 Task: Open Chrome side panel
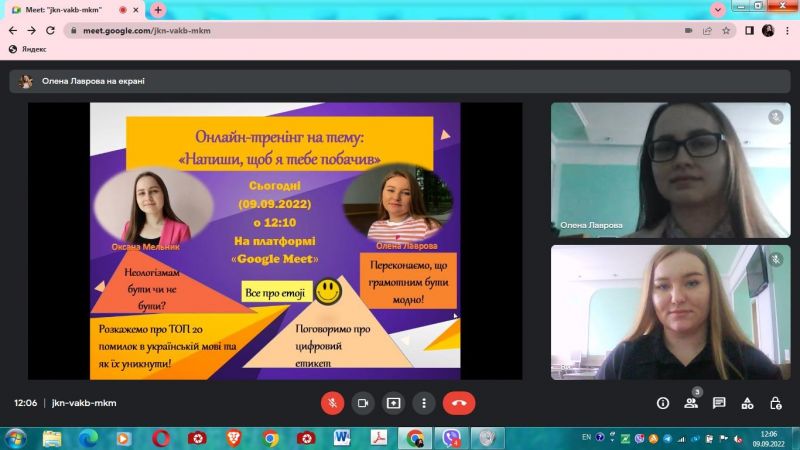click(x=749, y=31)
